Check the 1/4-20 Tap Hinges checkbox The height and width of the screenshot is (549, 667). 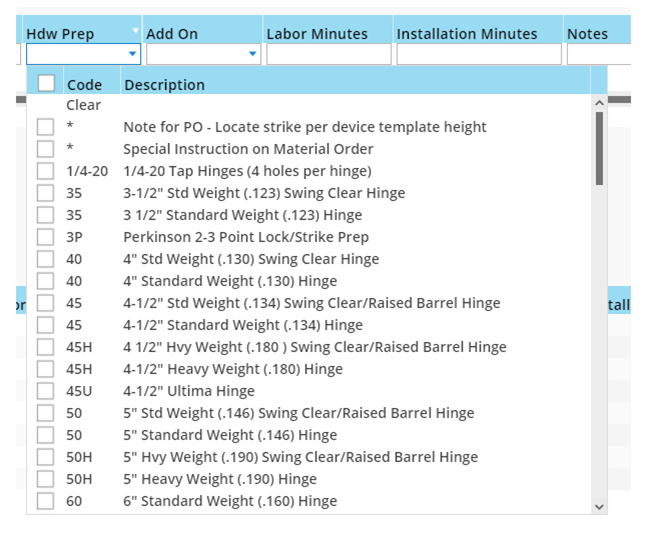pos(45,171)
